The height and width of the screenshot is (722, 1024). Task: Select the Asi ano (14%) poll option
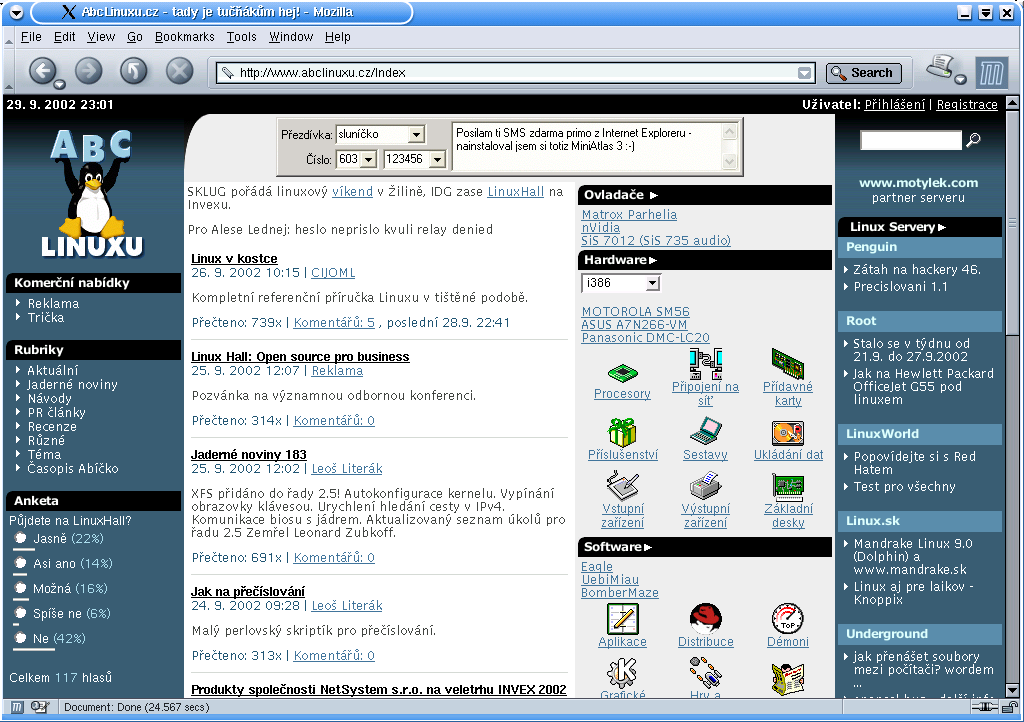pyautogui.click(x=20, y=563)
